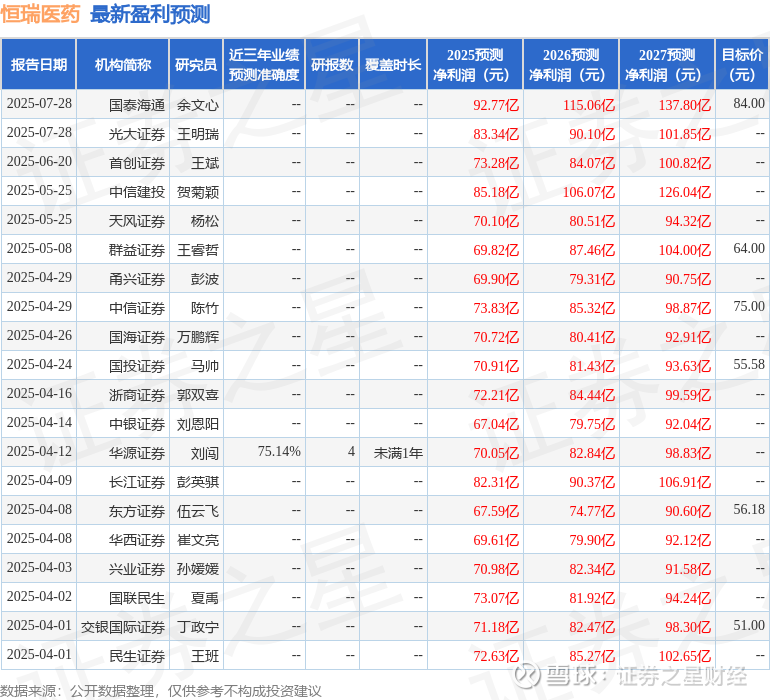Click the 目标价 column header

tap(742, 65)
